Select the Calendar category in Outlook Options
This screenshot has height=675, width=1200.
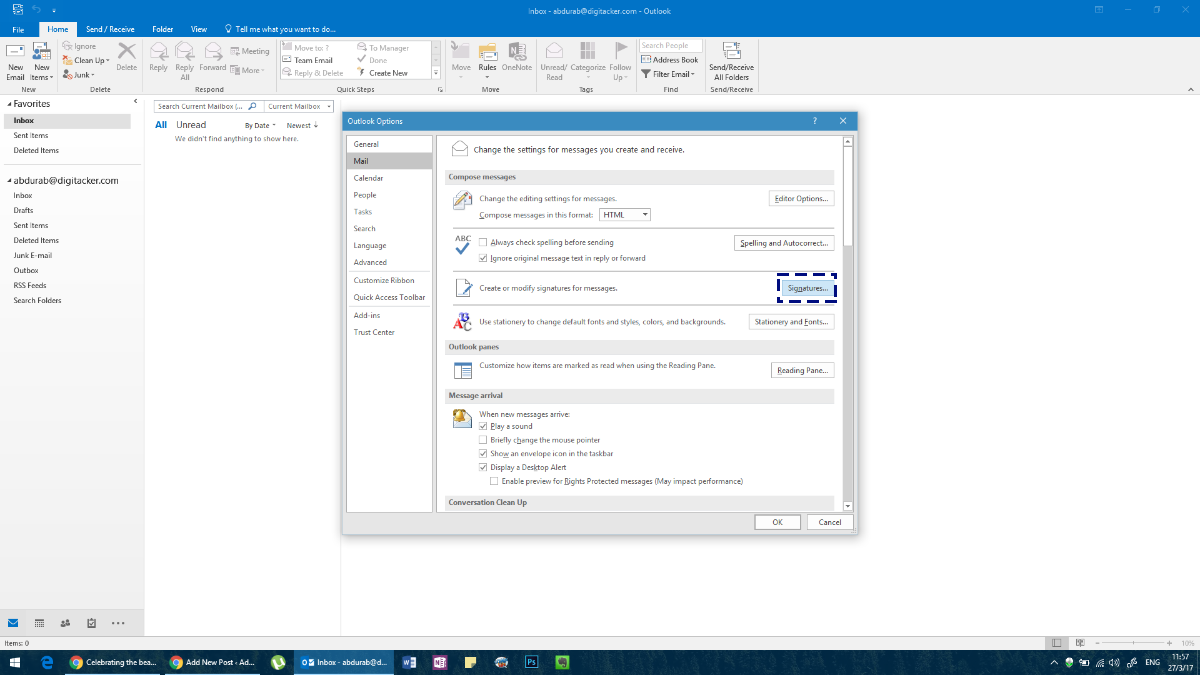[x=368, y=178]
